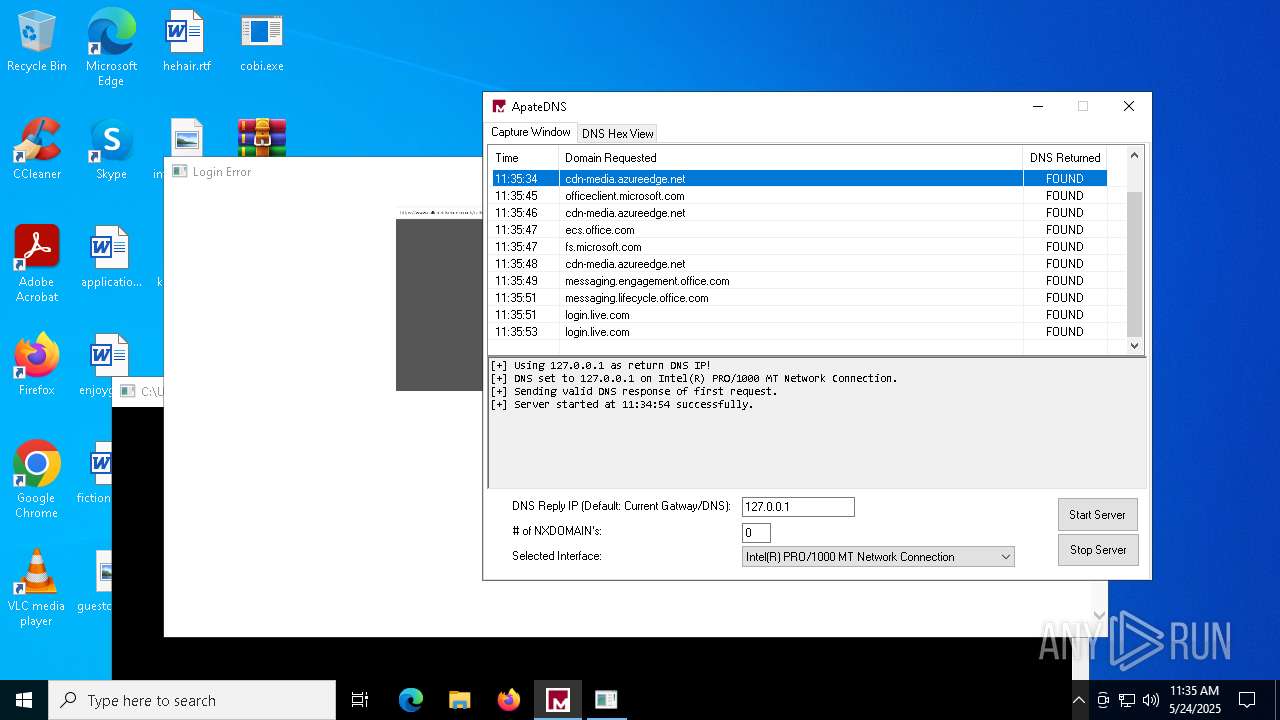Open File Explorer from the taskbar
The image size is (1280, 720).
459,700
